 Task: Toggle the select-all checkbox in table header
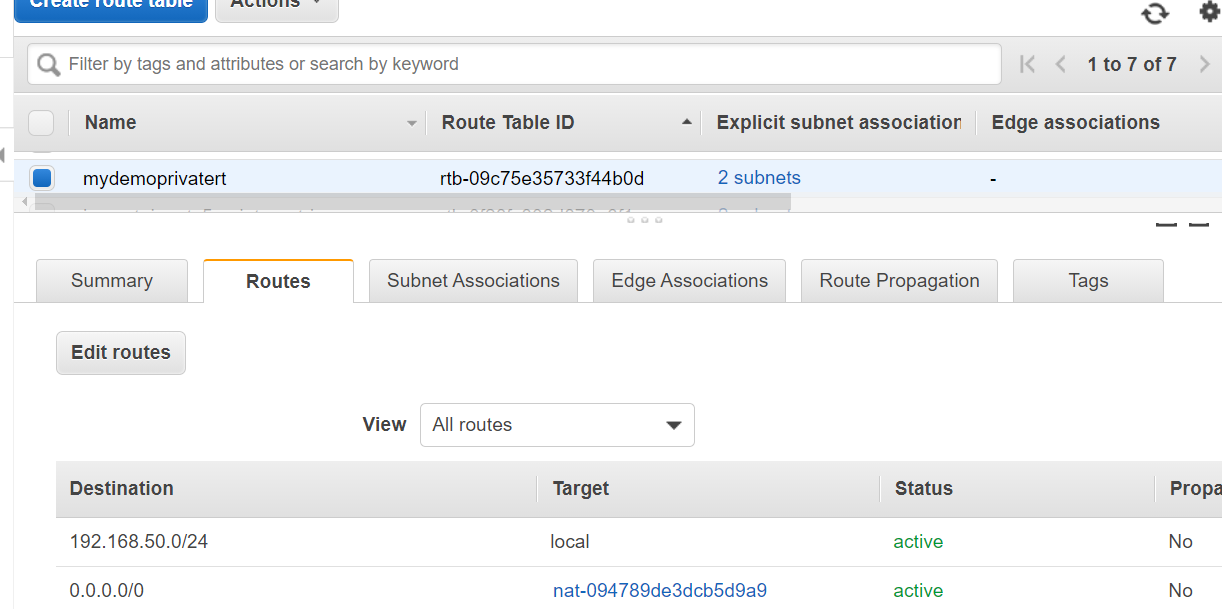[41, 123]
